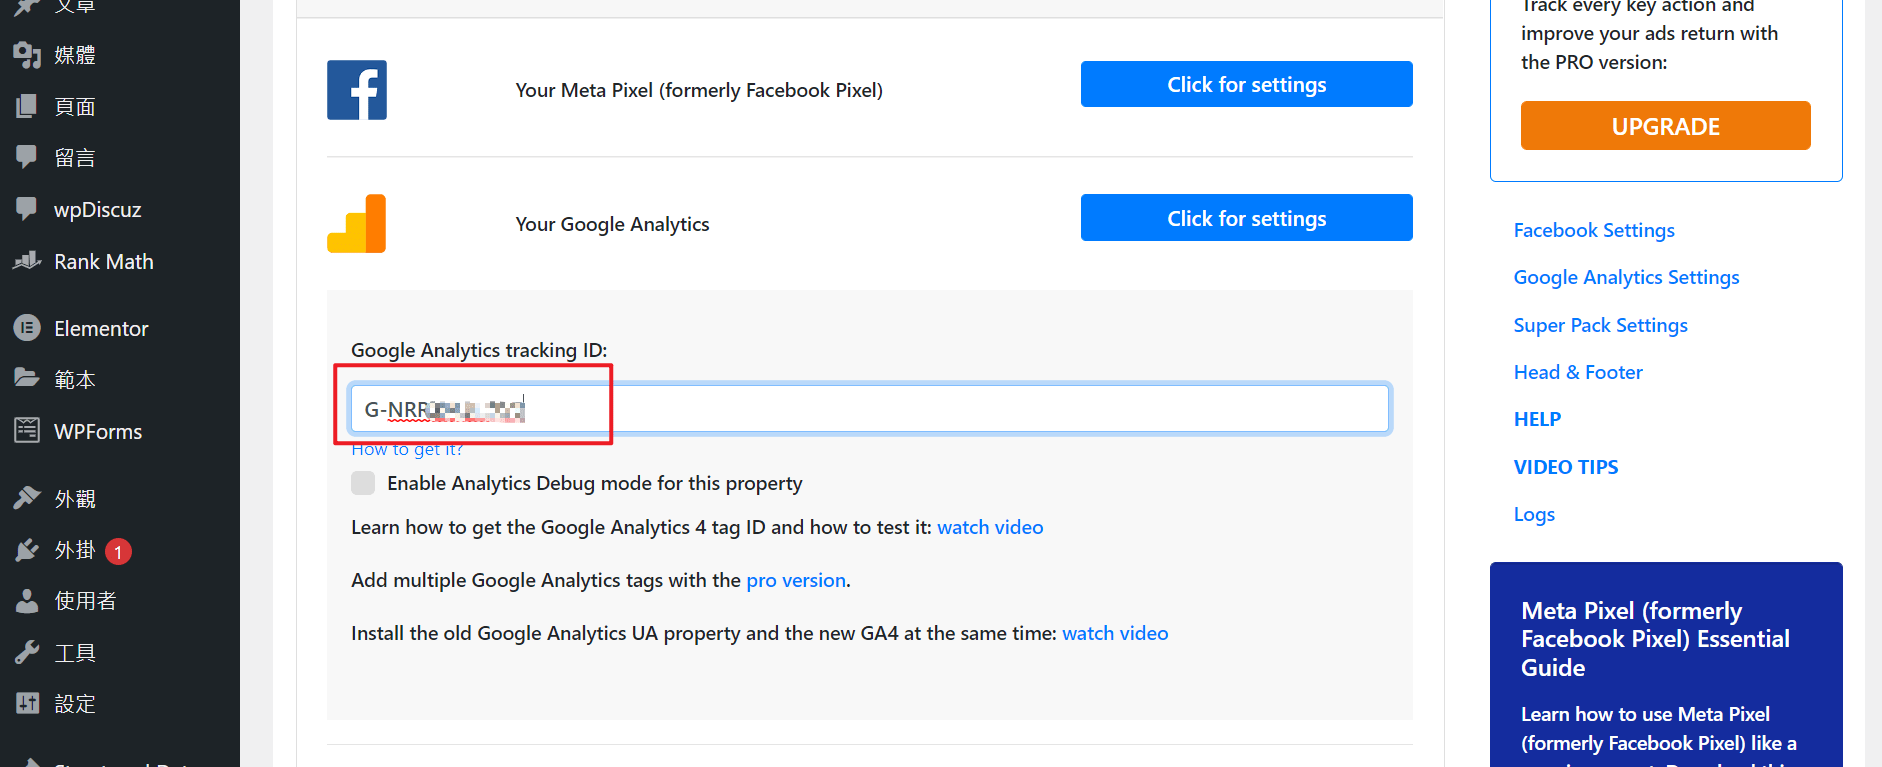Click the plugins plug icon
1882x767 pixels.
coord(27,550)
